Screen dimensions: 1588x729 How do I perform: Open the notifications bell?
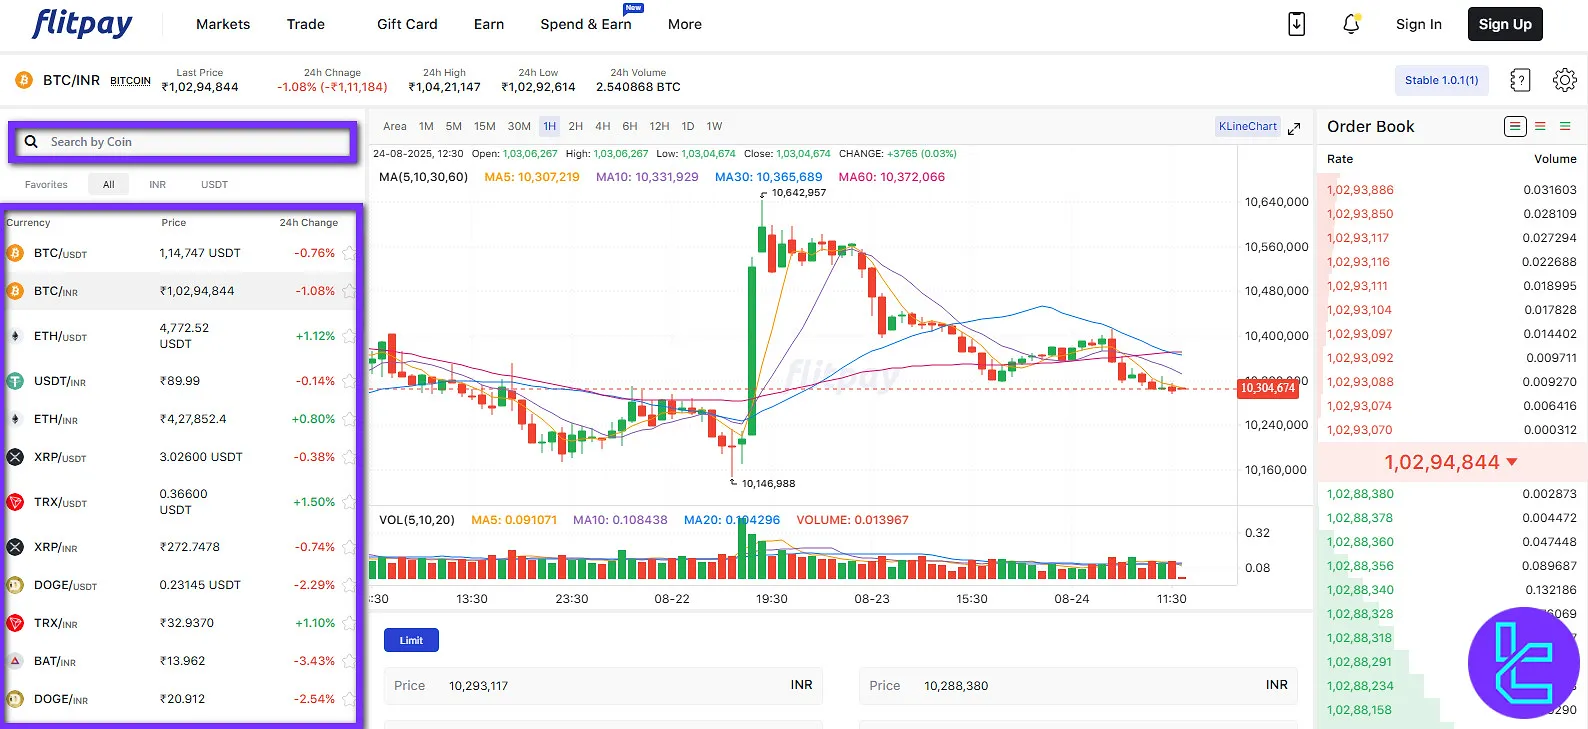click(1351, 24)
